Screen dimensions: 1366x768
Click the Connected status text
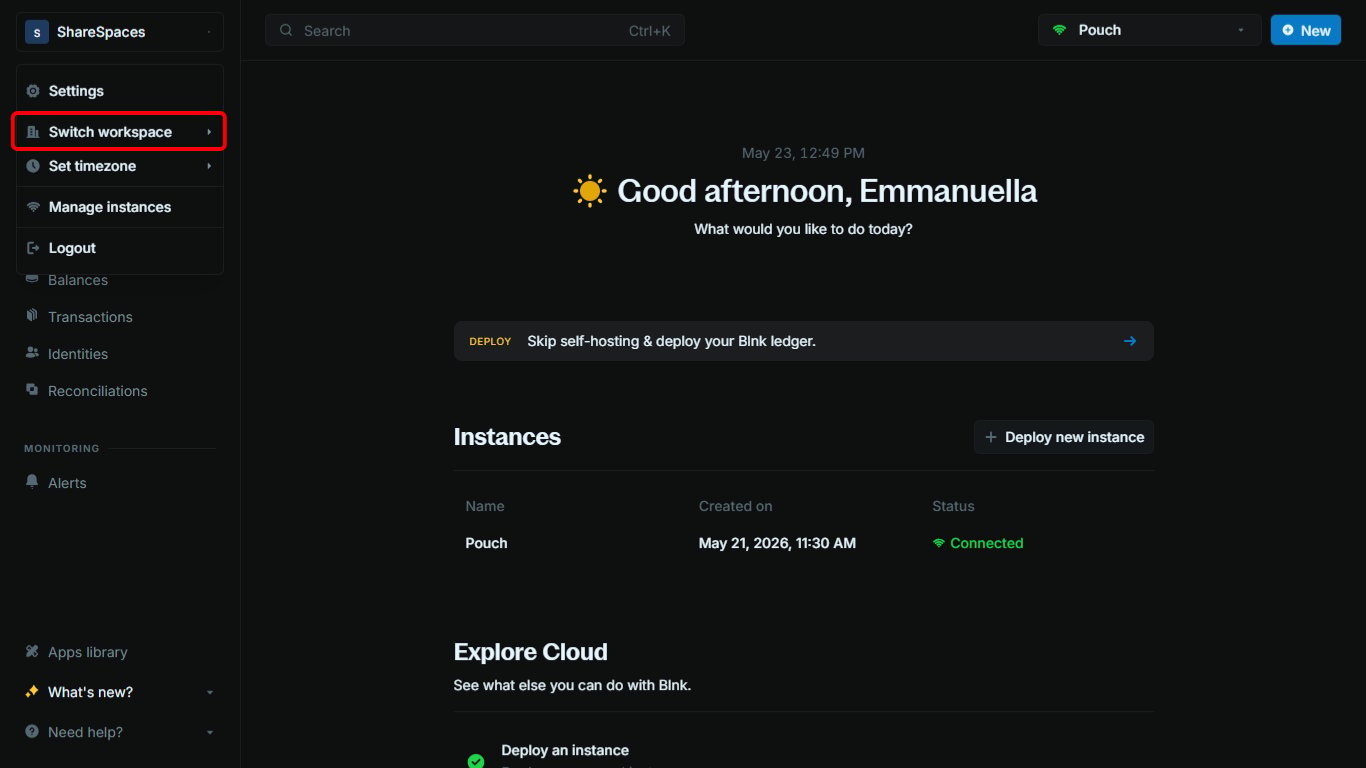(x=987, y=543)
